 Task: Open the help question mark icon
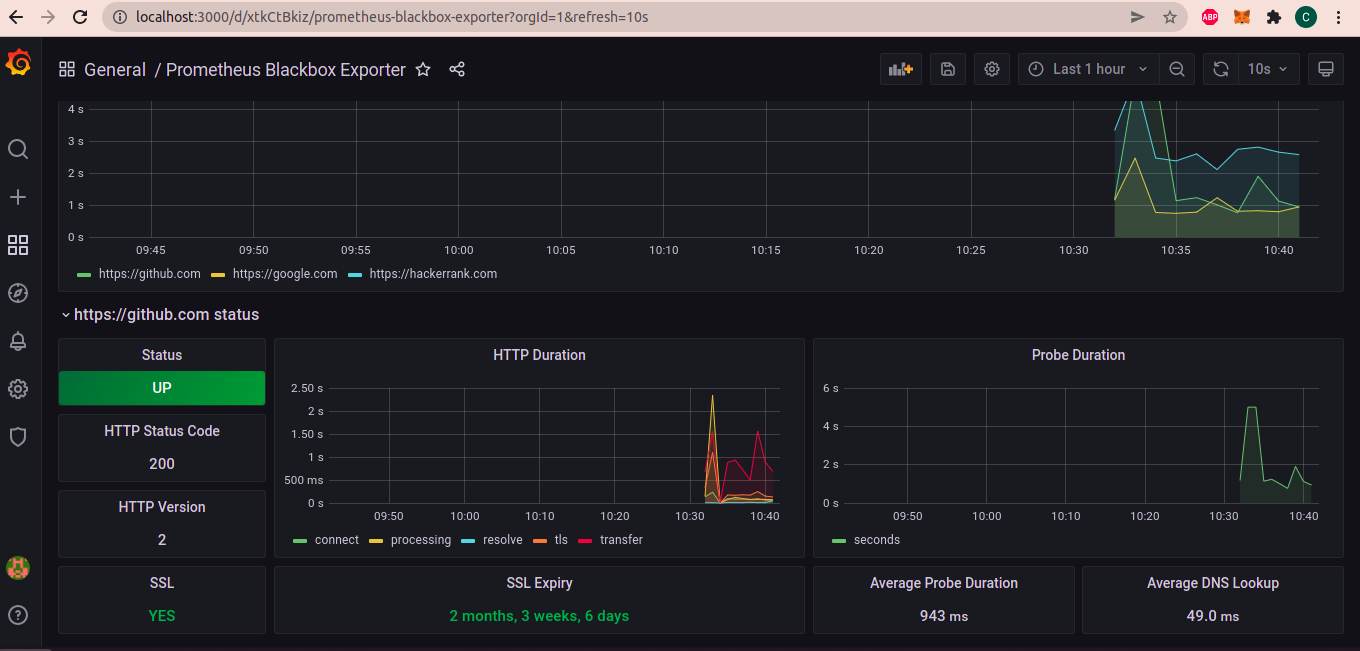(x=18, y=614)
